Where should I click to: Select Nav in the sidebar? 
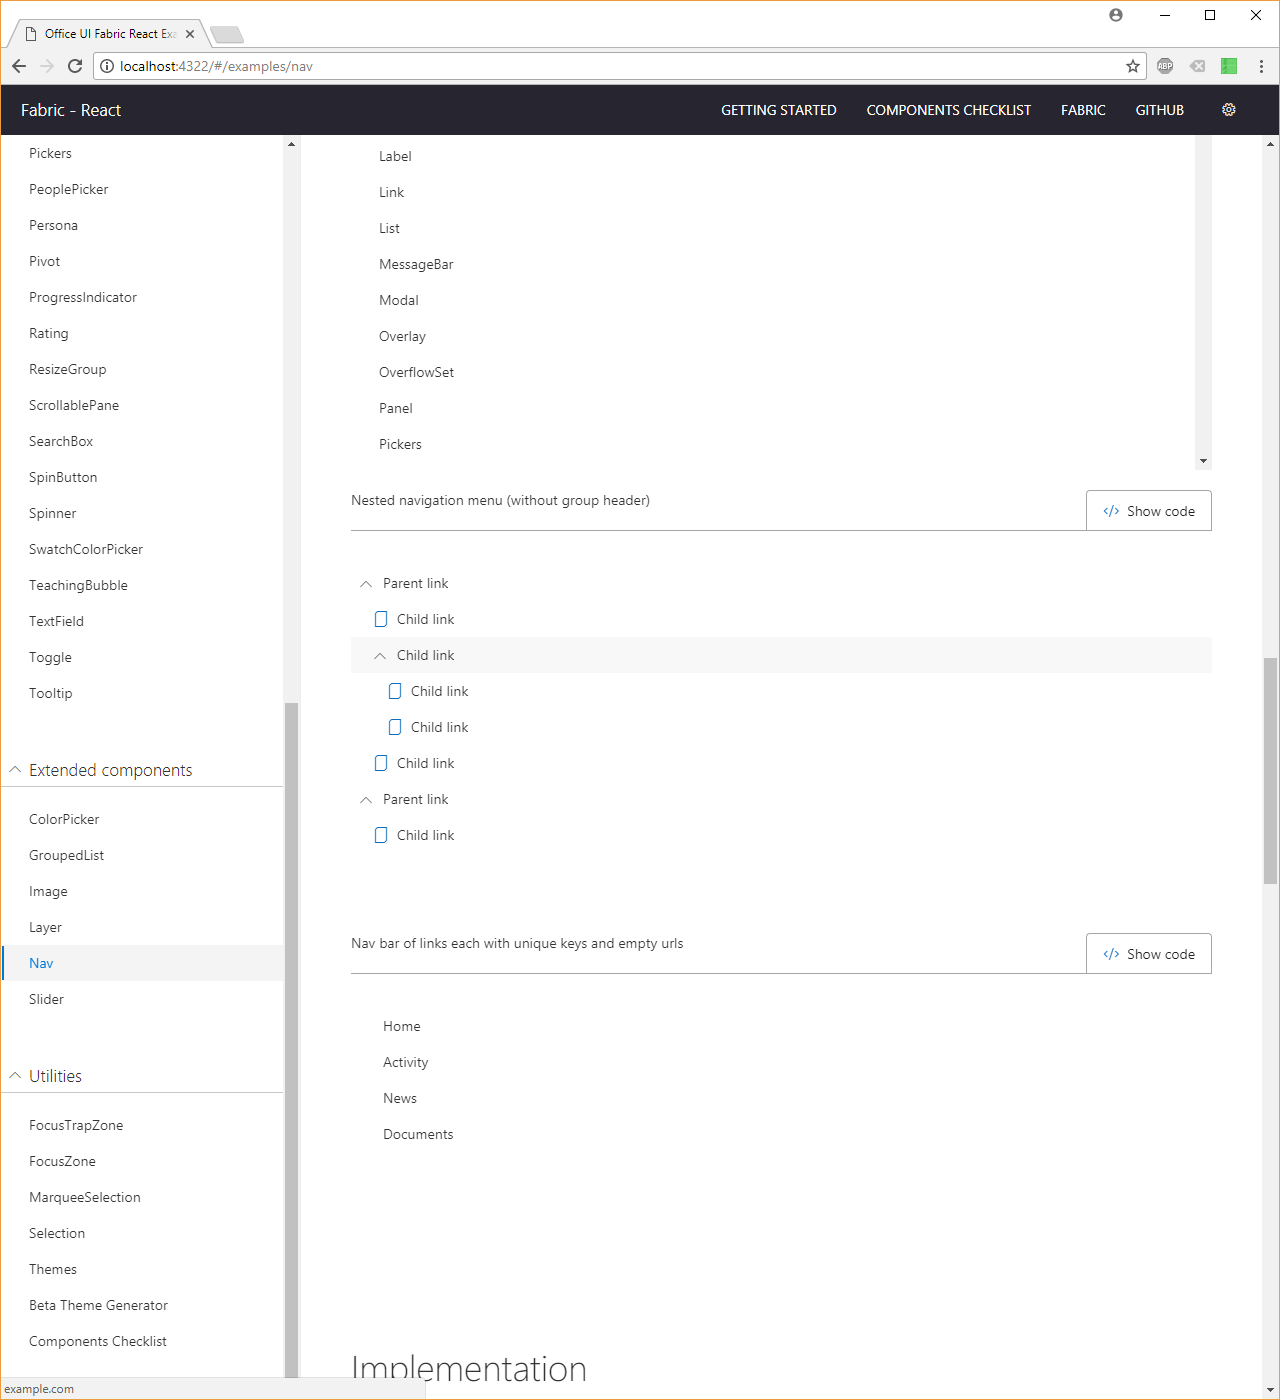tap(41, 963)
